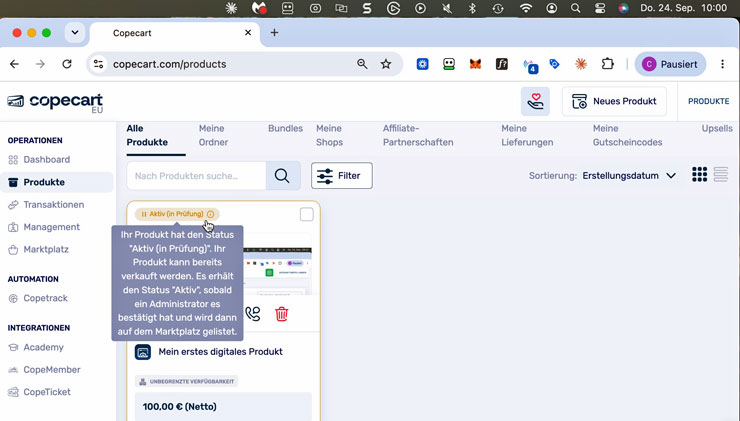
Task: Open the Meine Ordner tab
Action: (x=213, y=135)
